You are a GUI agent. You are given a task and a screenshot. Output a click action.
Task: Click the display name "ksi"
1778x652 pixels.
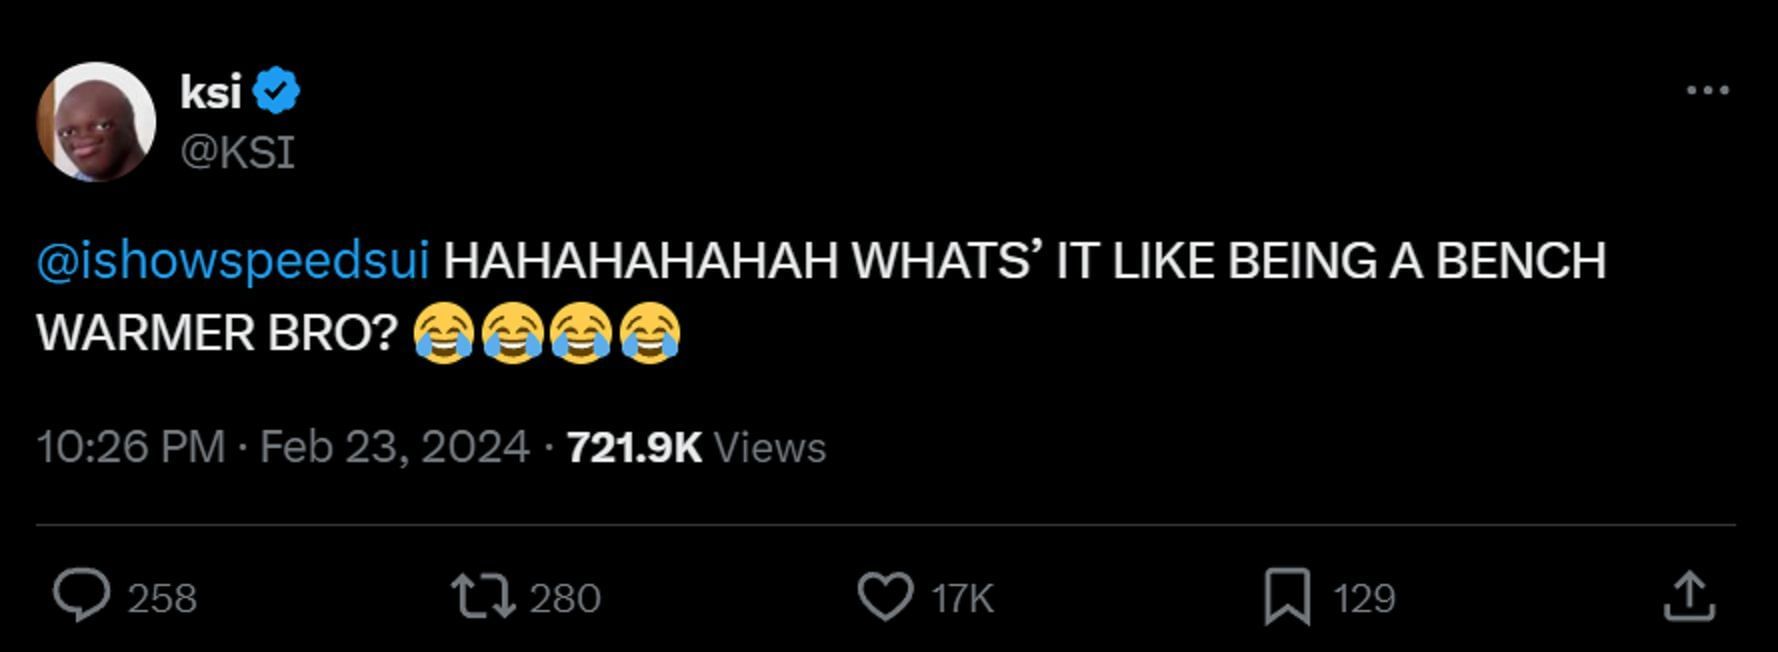(211, 92)
